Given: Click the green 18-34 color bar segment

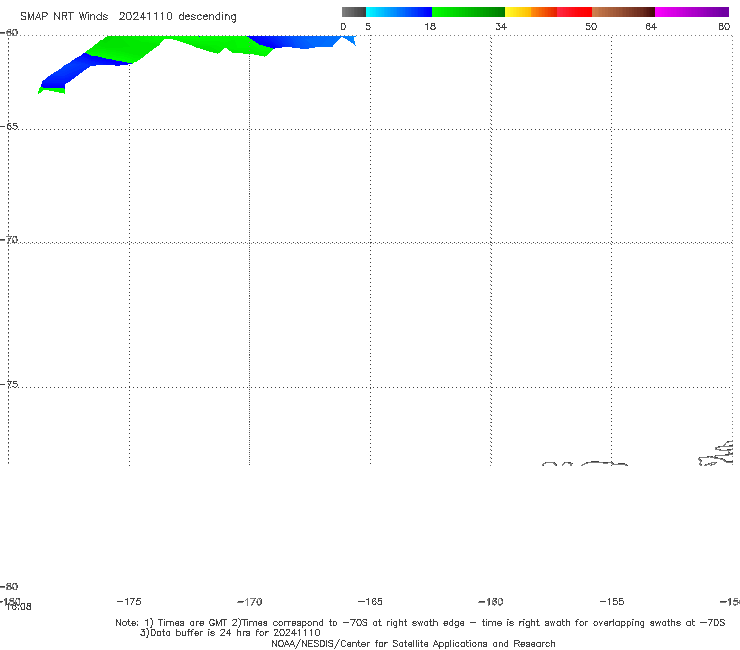Looking at the screenshot, I should pos(468,12).
